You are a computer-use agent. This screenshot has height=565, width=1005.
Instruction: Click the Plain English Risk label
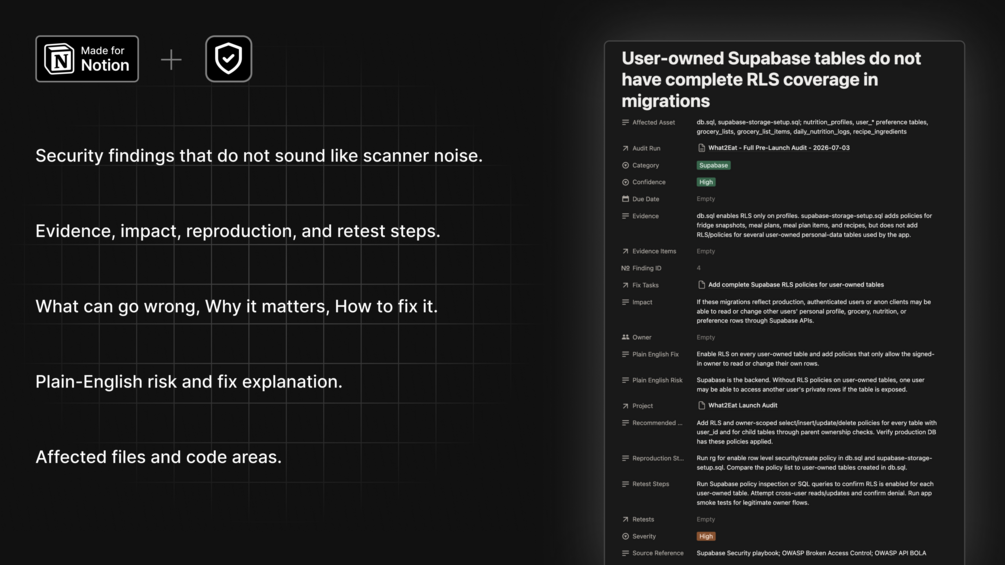pos(657,380)
